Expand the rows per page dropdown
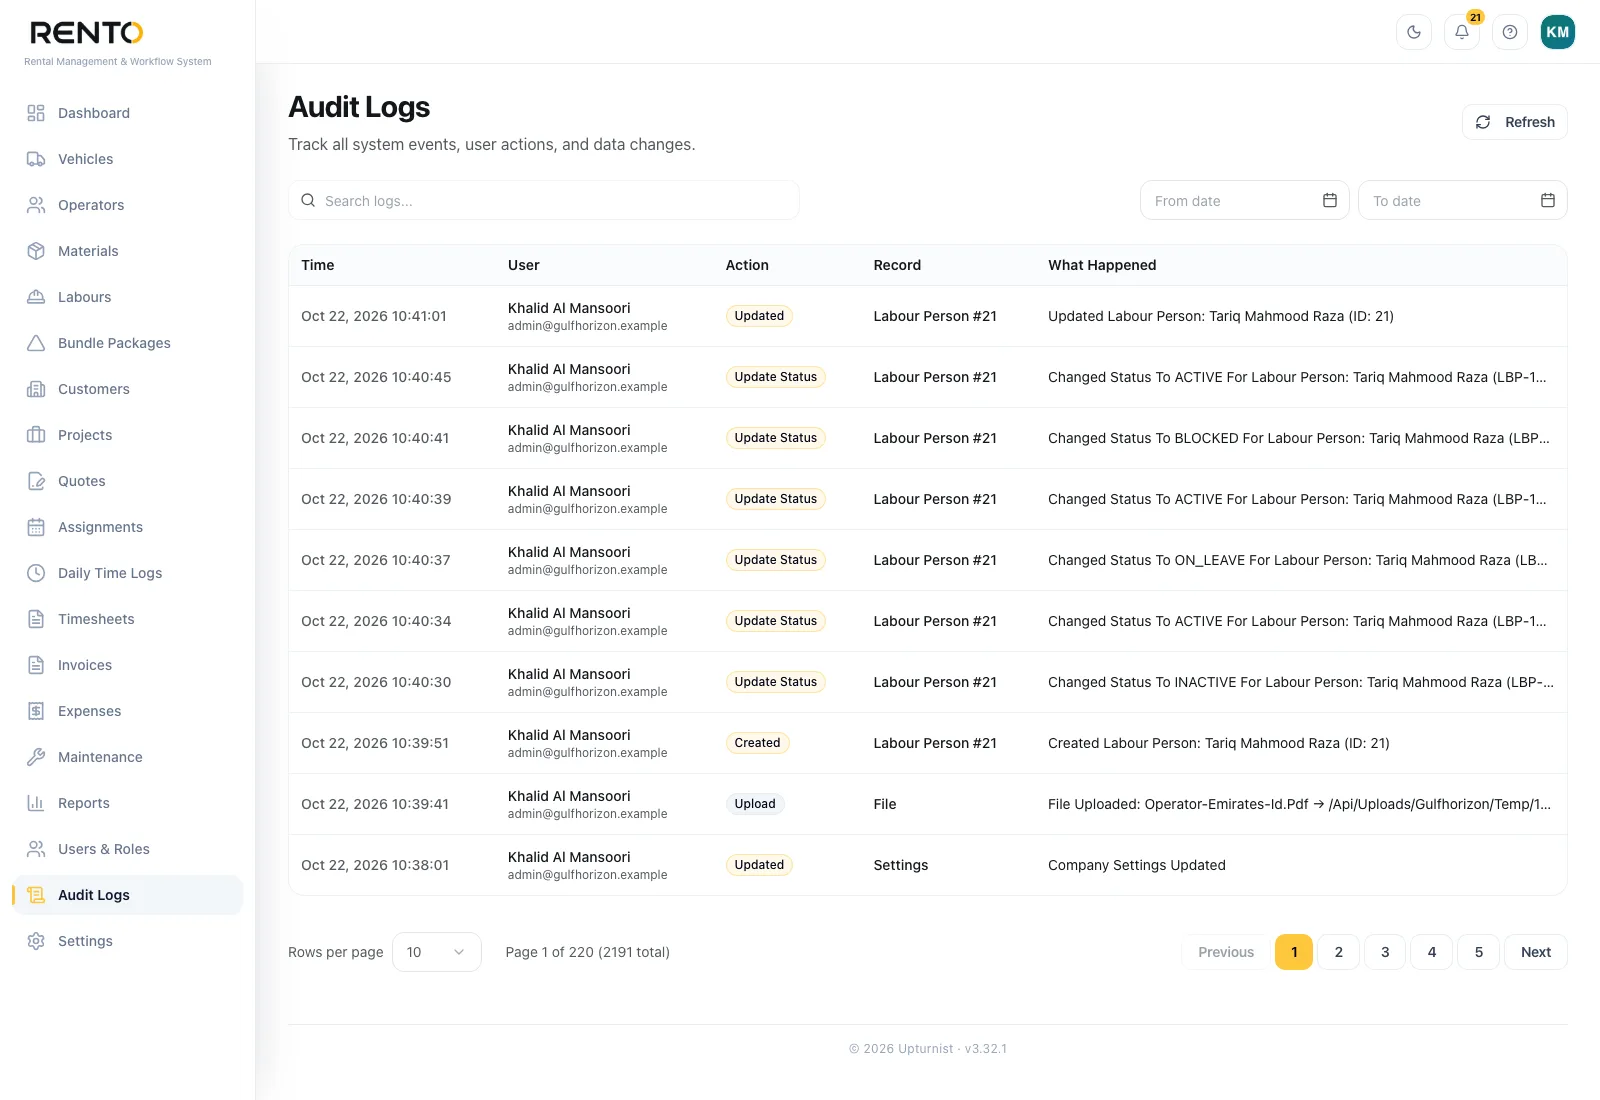1600x1100 pixels. tap(437, 952)
